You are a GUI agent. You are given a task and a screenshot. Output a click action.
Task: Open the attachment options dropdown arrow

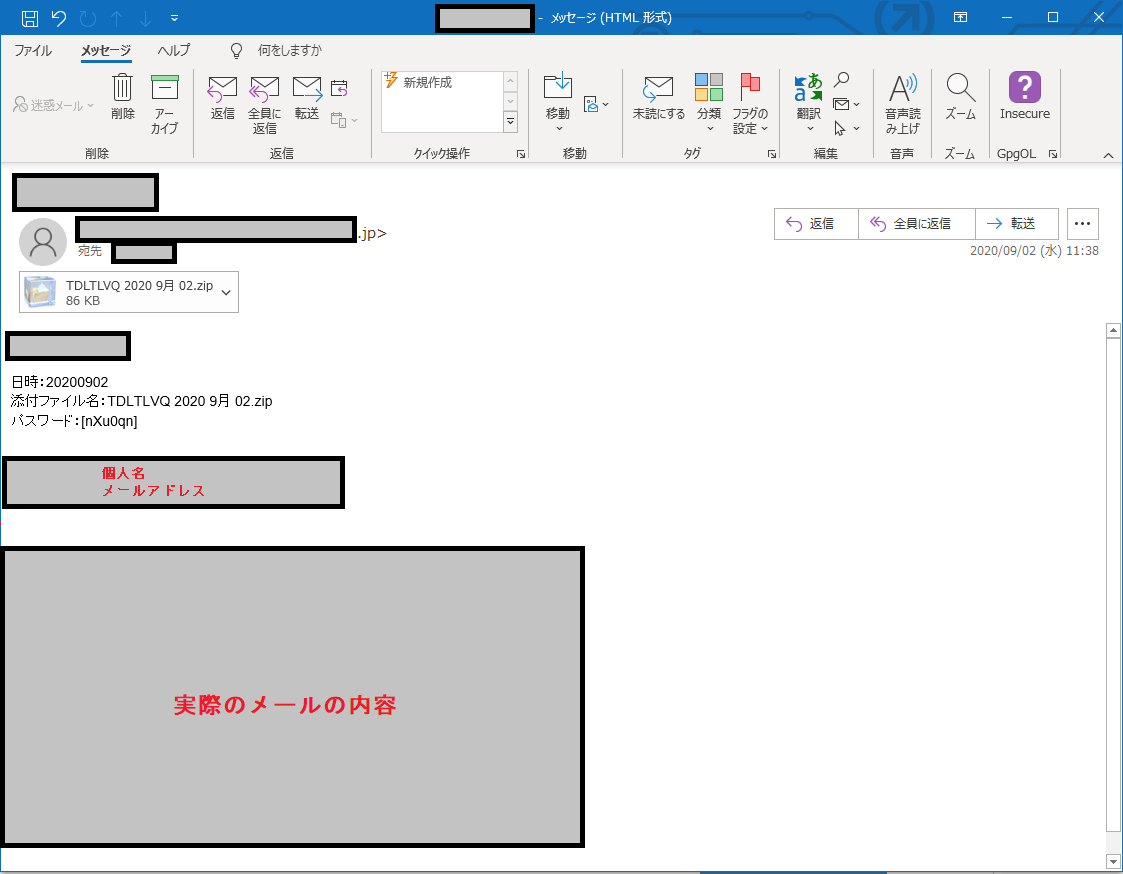coord(226,292)
